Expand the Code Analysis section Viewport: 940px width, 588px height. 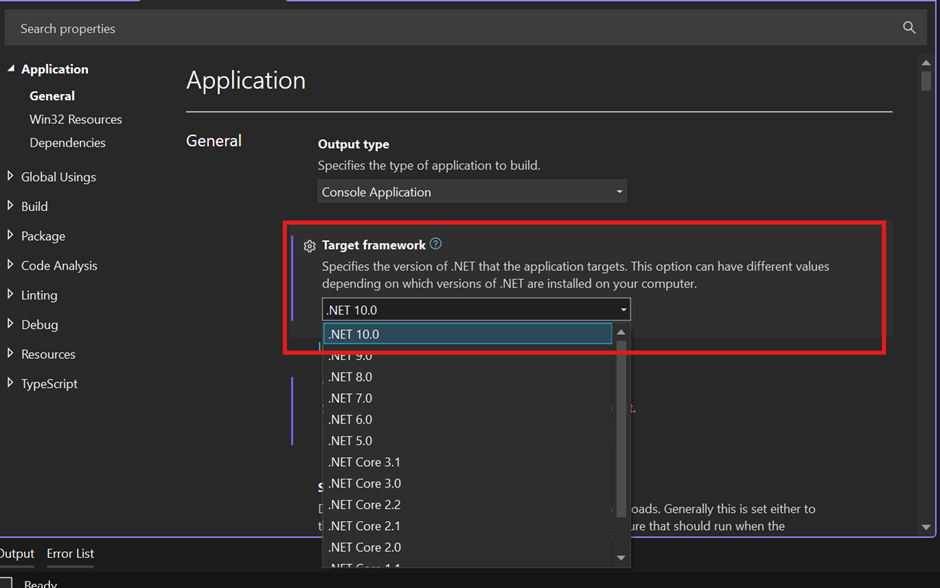[11, 266]
